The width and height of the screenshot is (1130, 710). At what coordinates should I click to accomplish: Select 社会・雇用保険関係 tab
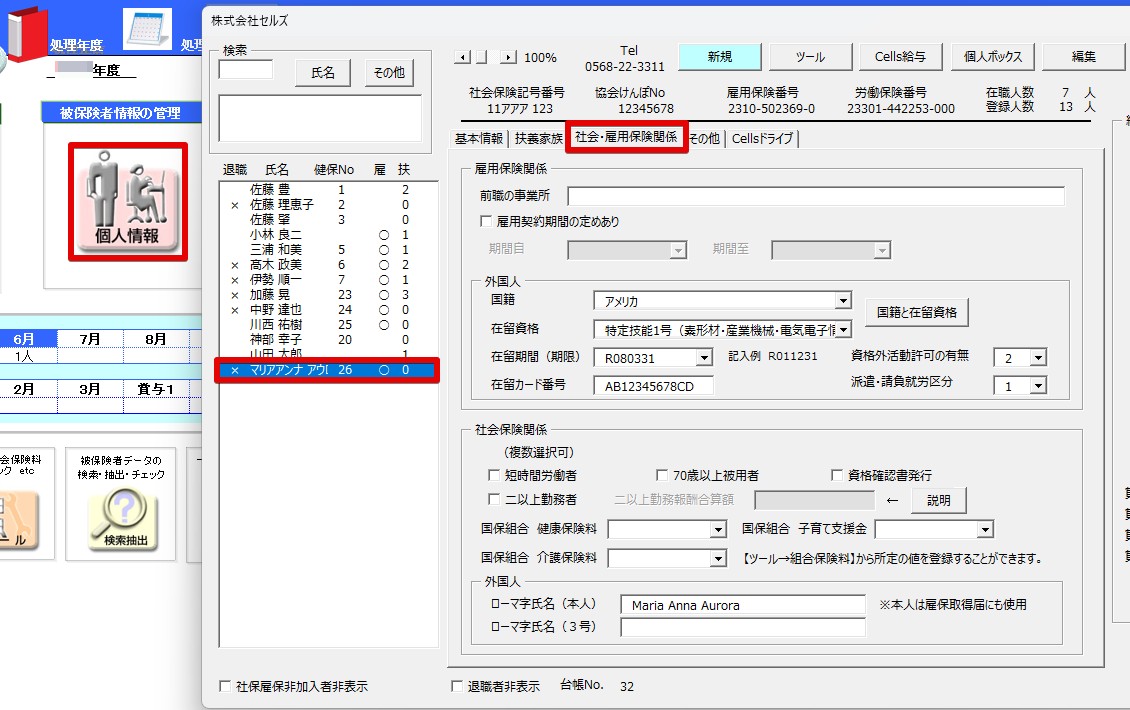pyautogui.click(x=626, y=137)
